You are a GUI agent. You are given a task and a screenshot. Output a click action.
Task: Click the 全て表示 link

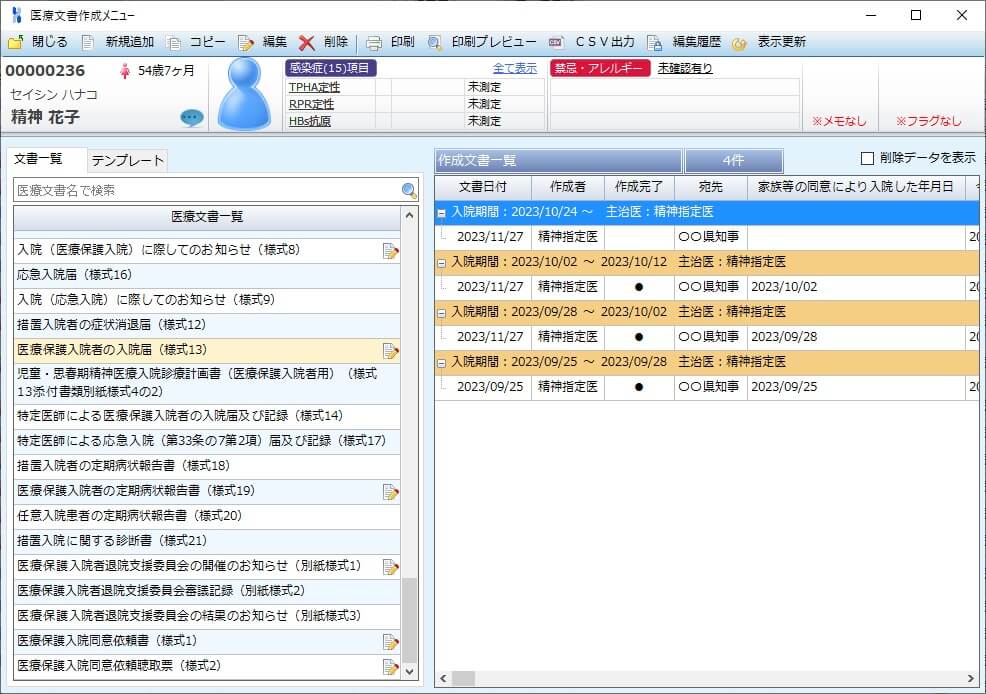tap(513, 66)
